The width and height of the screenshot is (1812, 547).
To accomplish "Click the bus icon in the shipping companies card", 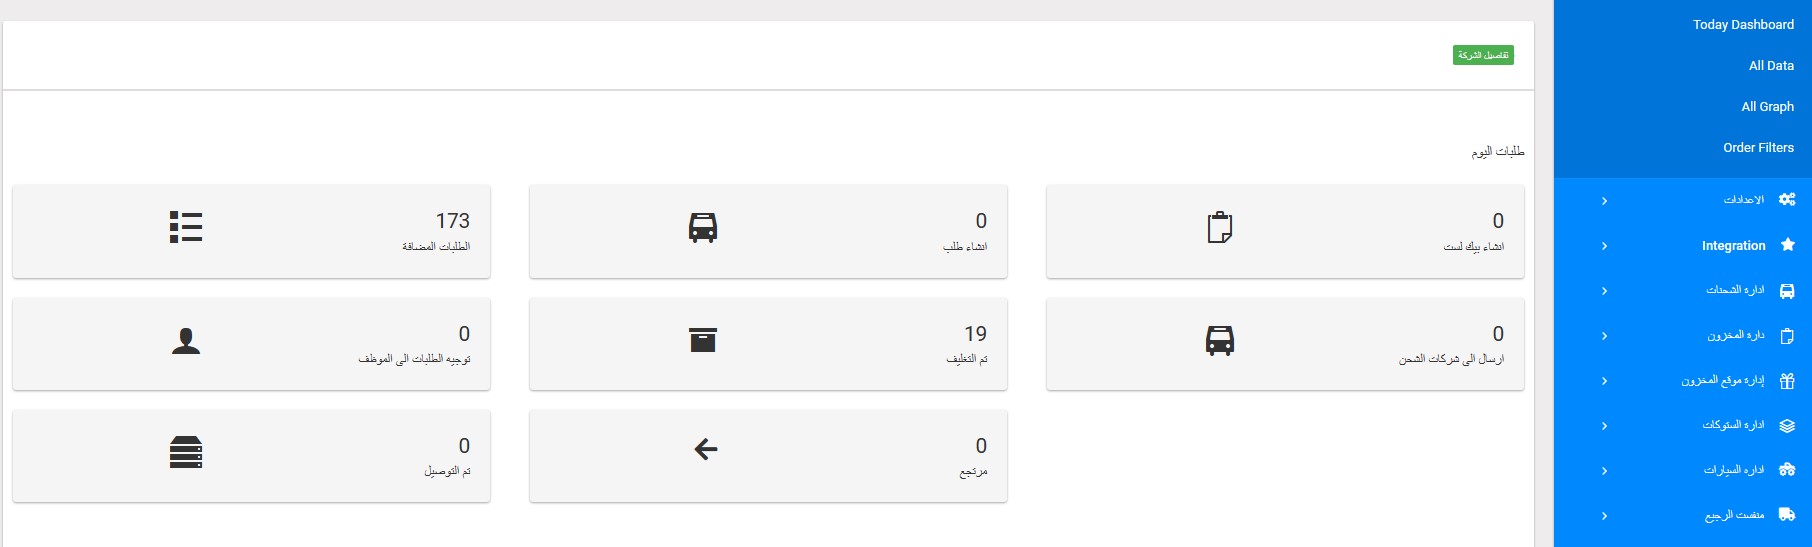I will point(1219,340).
